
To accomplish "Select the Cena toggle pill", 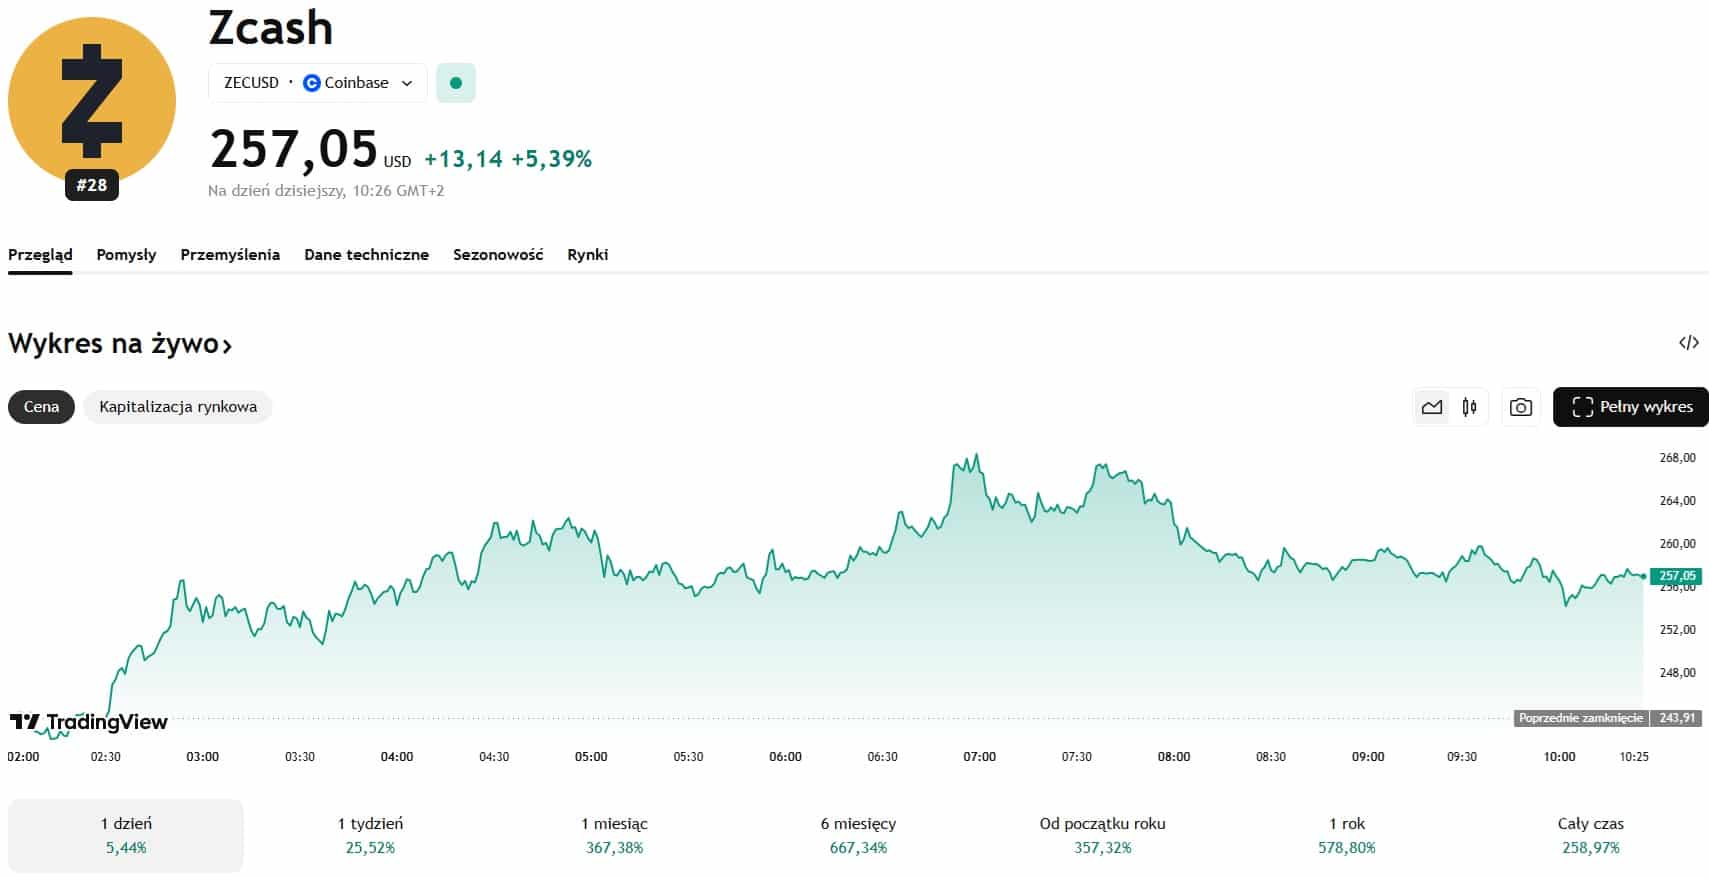I will click(41, 407).
